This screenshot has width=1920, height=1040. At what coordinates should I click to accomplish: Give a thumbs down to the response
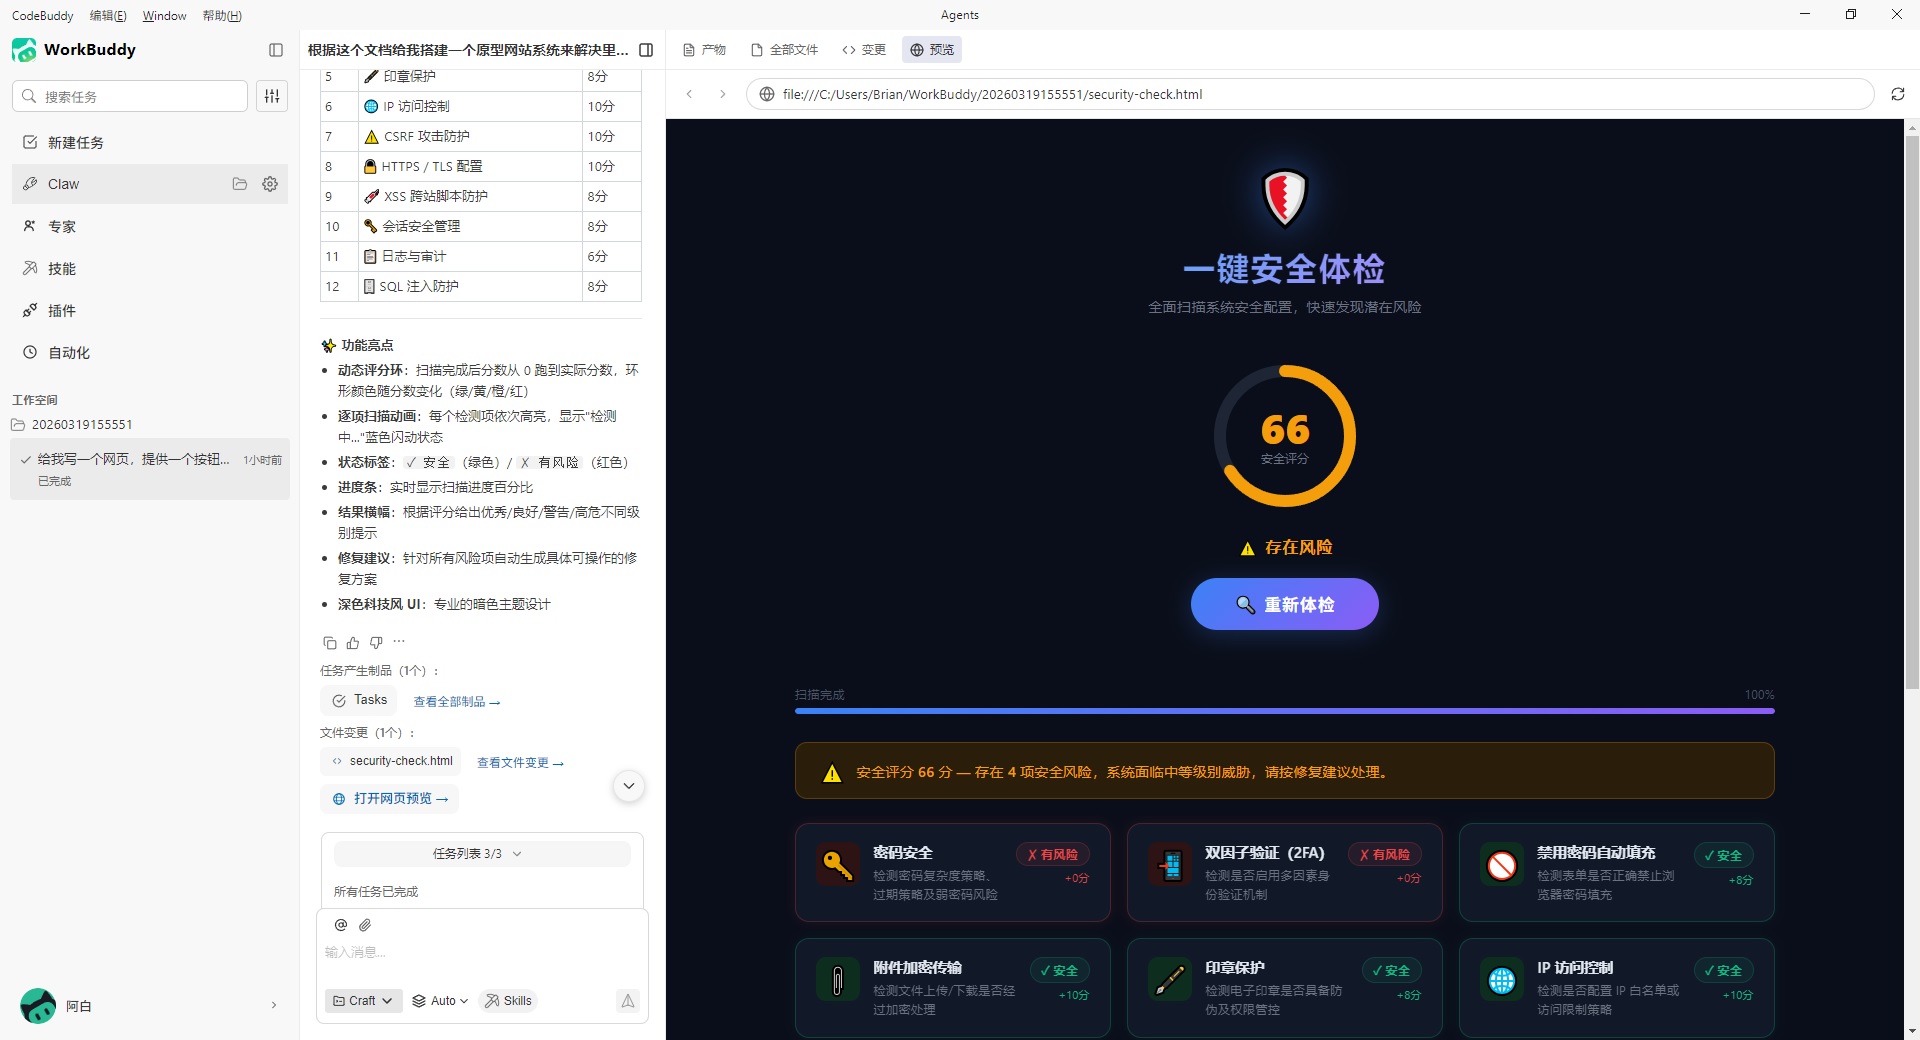[x=376, y=643]
